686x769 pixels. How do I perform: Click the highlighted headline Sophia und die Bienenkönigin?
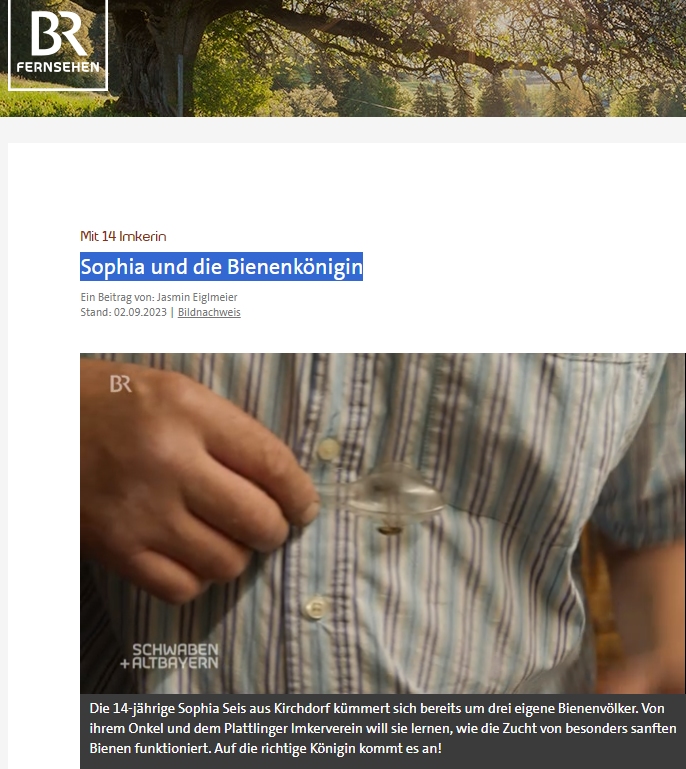click(221, 267)
